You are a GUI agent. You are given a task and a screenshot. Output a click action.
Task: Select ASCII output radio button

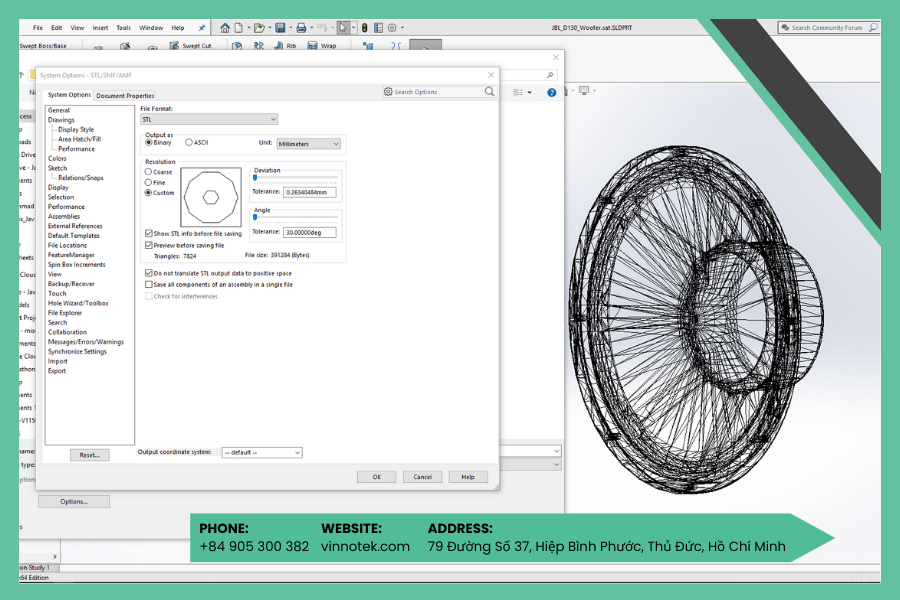[x=189, y=142]
